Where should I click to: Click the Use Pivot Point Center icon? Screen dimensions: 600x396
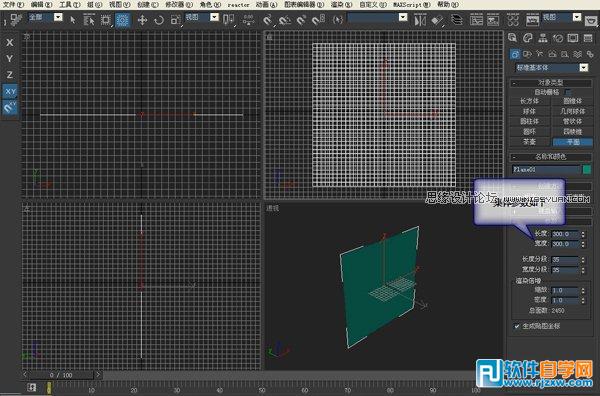pos(228,20)
